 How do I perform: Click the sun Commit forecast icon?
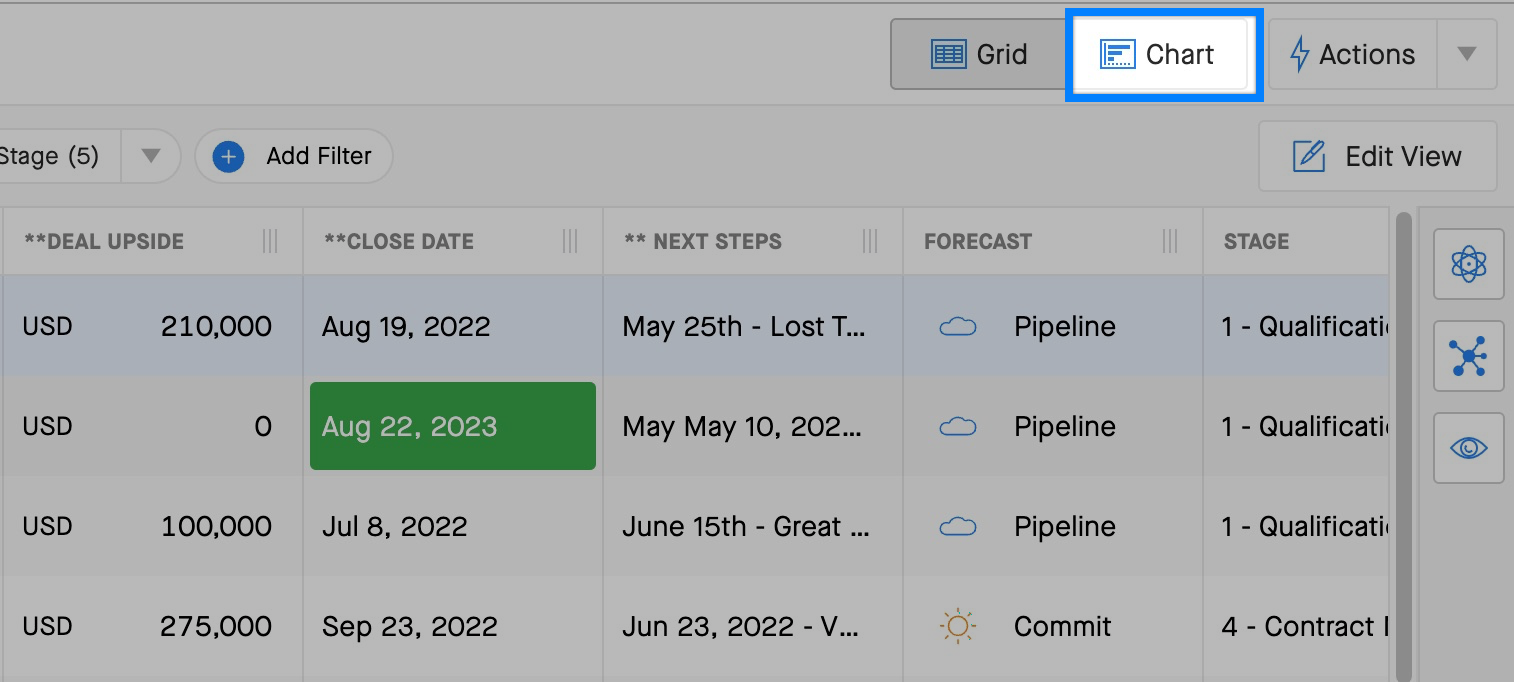tap(958, 626)
